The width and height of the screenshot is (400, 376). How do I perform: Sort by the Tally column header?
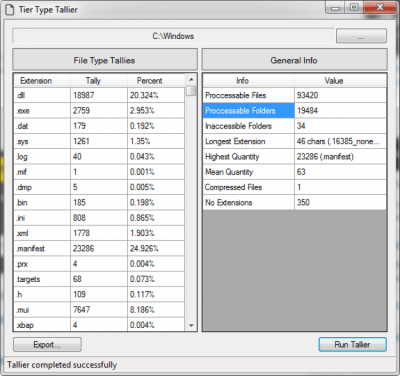tap(99, 81)
